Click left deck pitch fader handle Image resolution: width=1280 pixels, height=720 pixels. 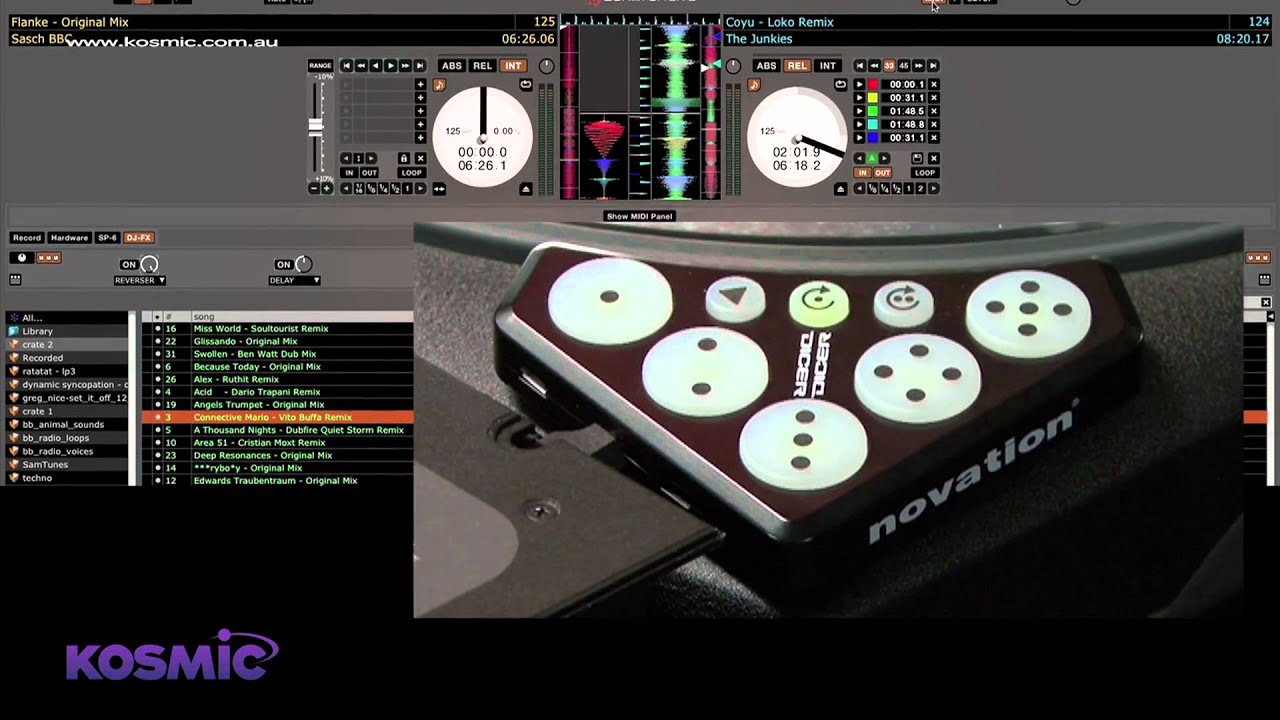point(315,127)
